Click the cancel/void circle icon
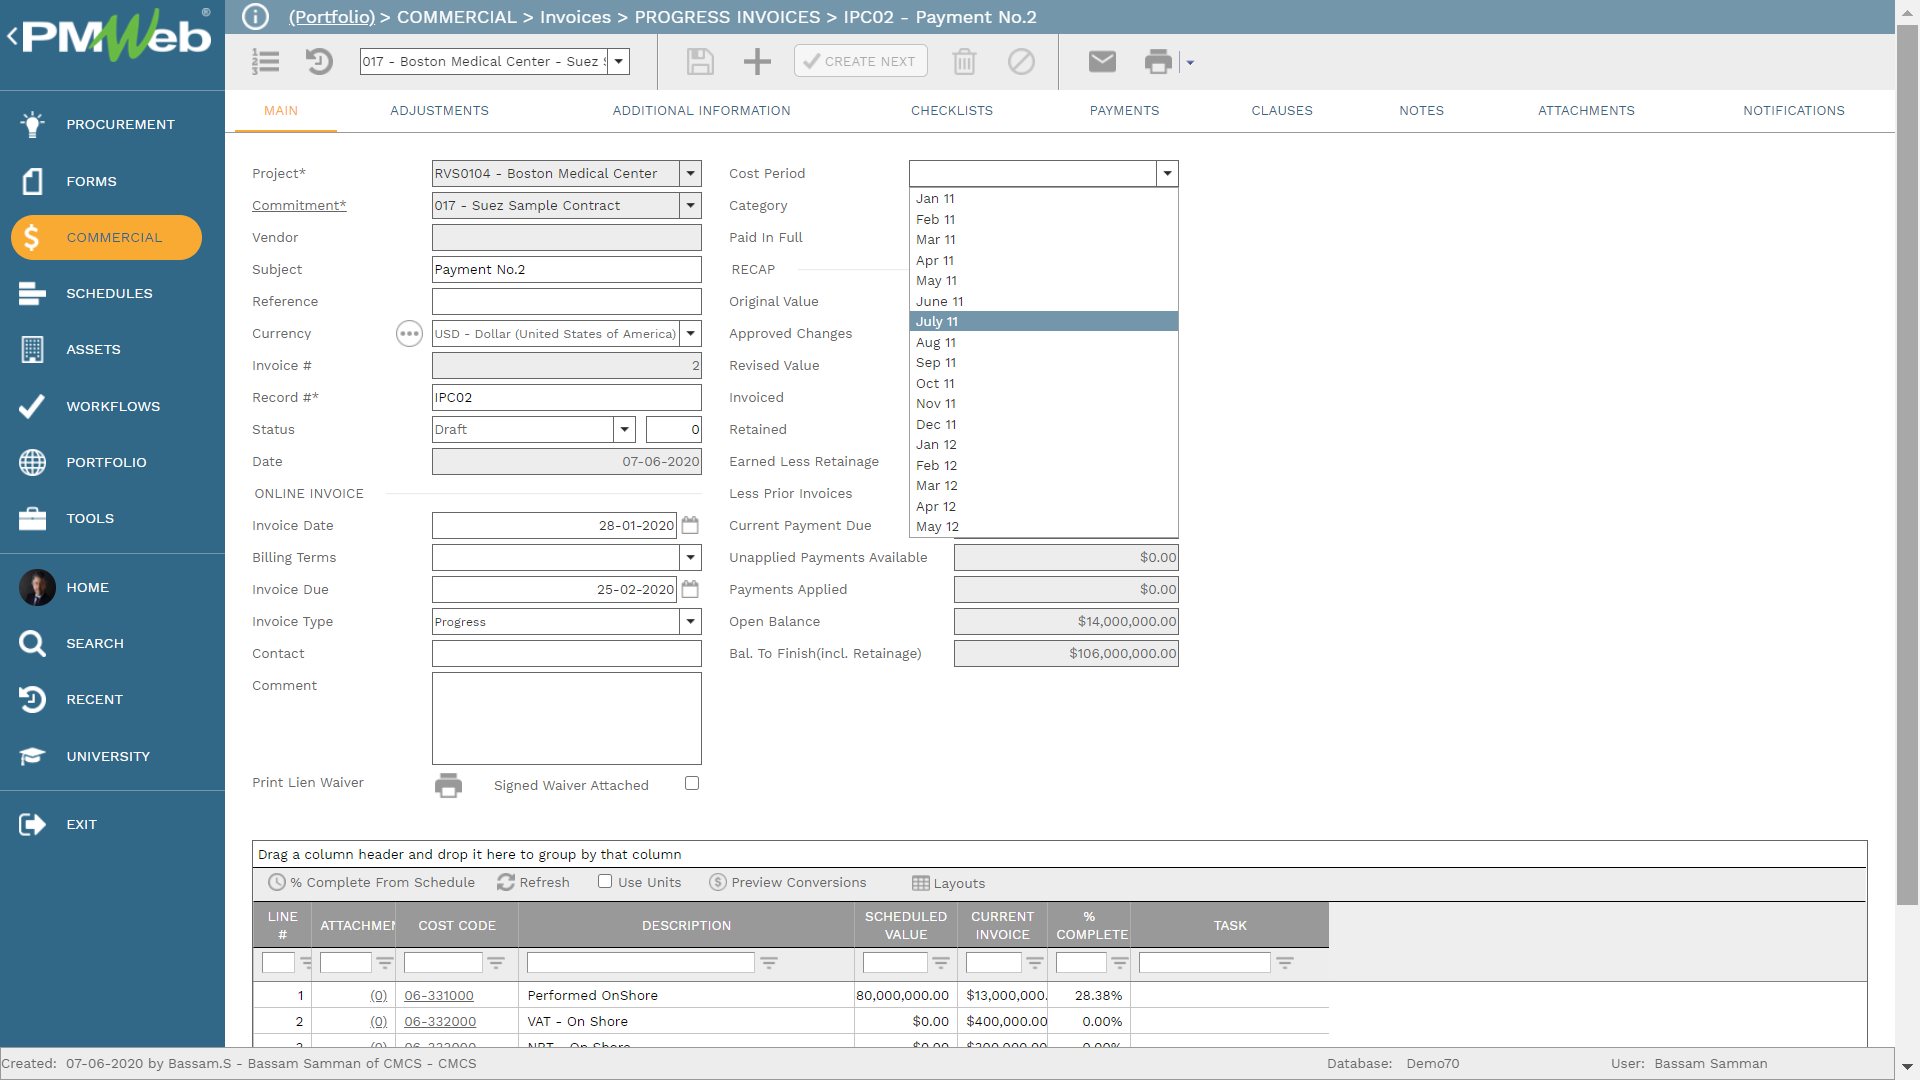The width and height of the screenshot is (1920, 1080). pyautogui.click(x=1021, y=62)
